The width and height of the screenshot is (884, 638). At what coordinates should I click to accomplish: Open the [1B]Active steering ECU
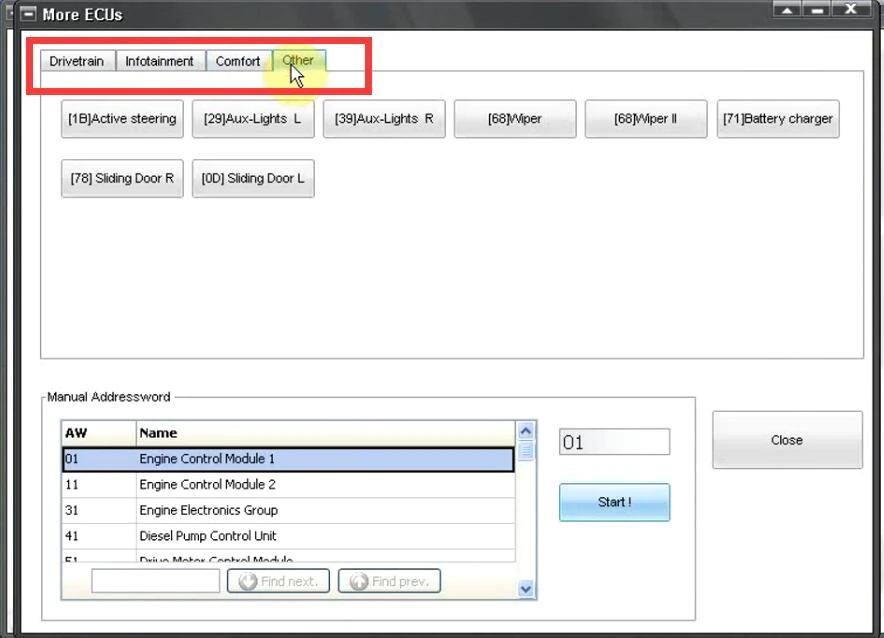coord(122,119)
